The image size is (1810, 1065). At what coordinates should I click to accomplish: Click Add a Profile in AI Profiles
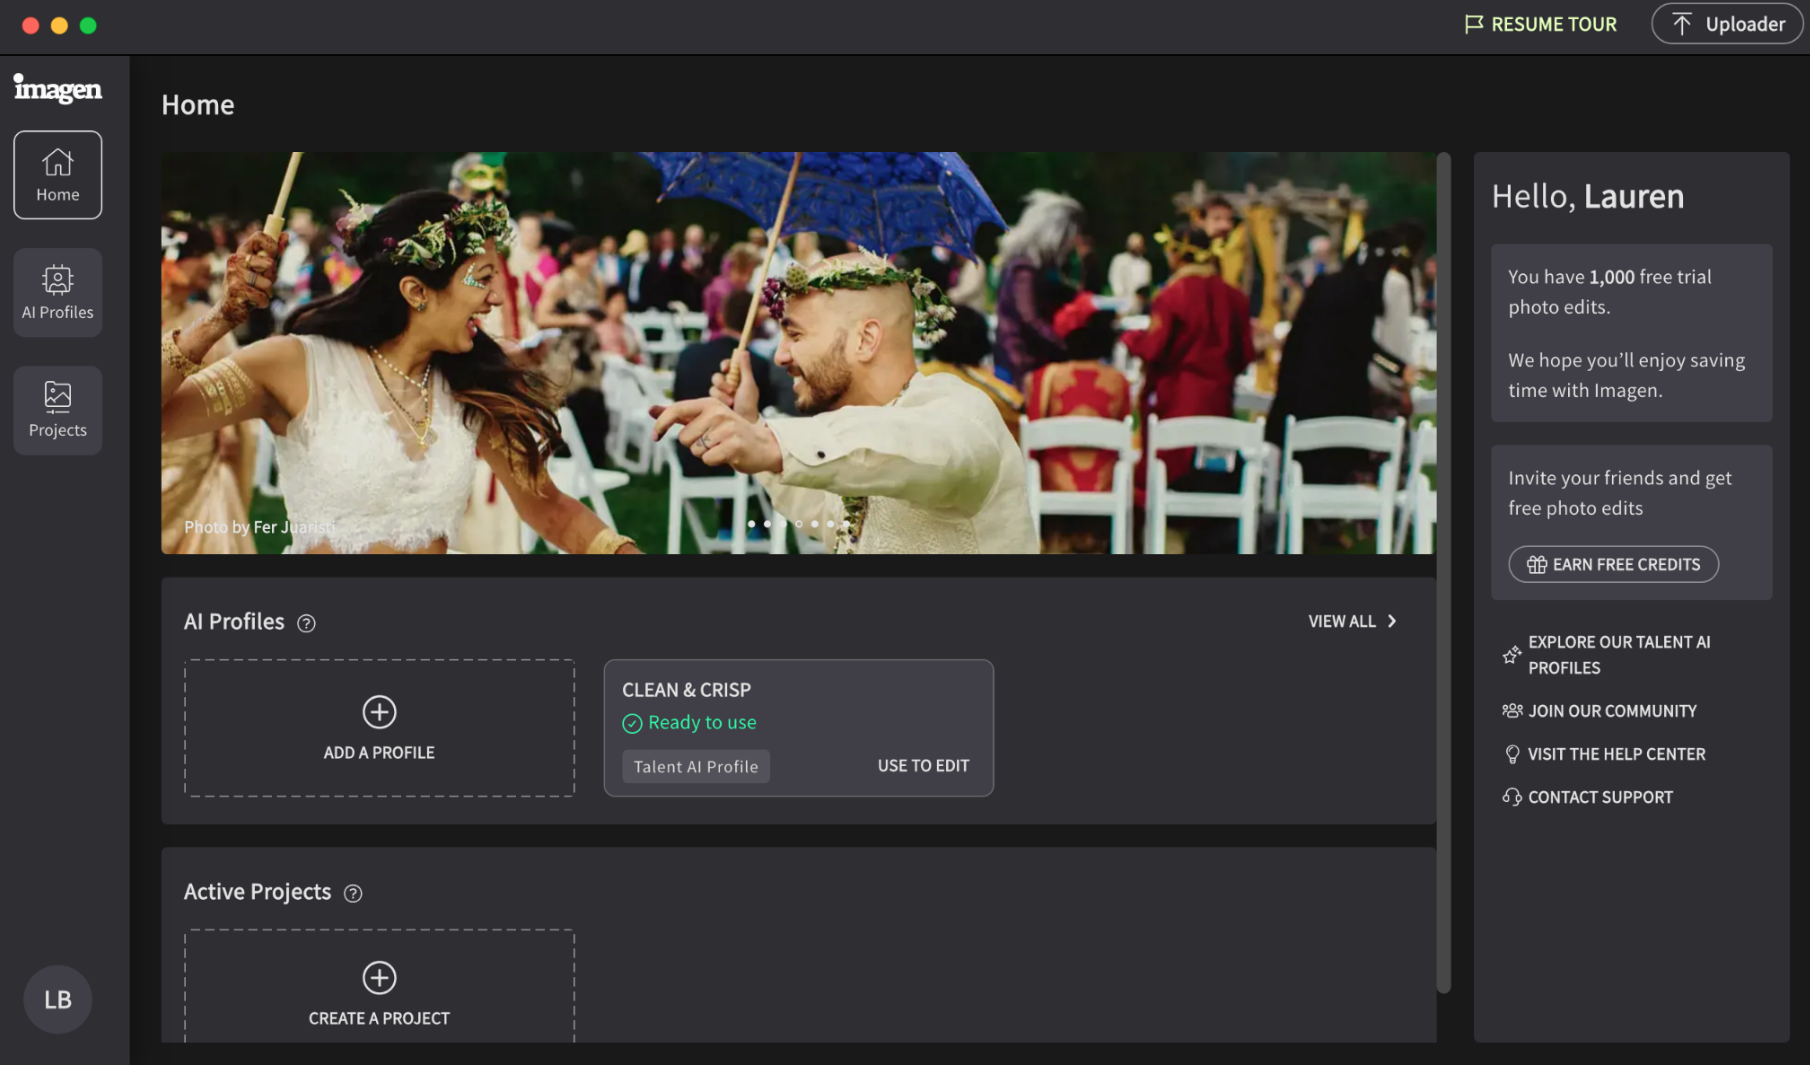click(x=378, y=728)
